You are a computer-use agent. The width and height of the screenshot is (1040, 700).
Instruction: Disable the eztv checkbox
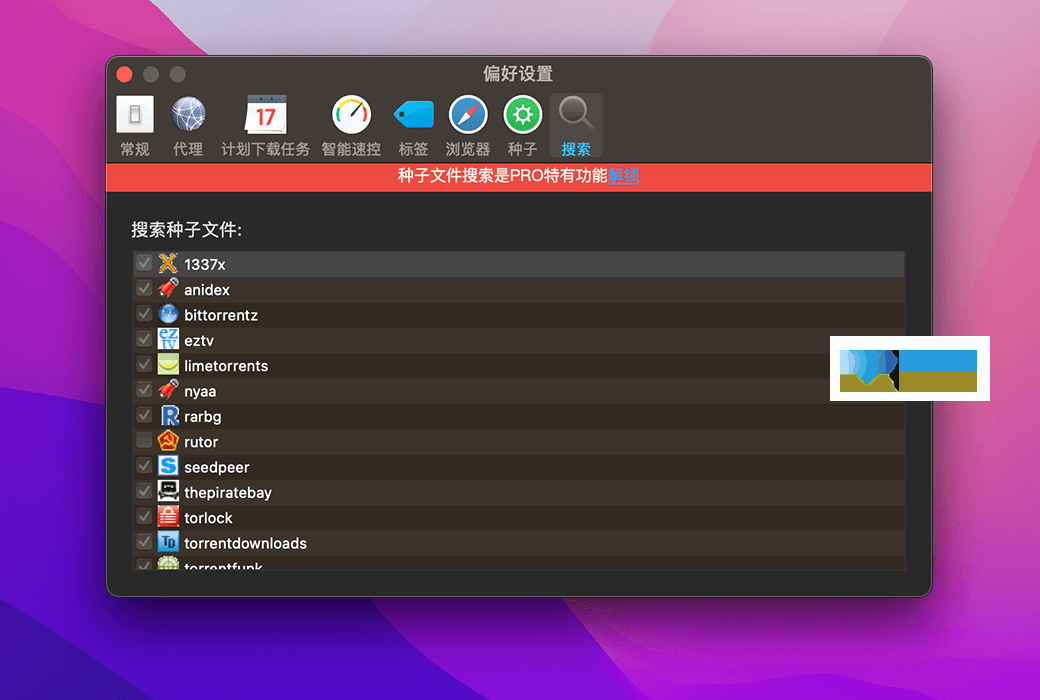(x=144, y=339)
